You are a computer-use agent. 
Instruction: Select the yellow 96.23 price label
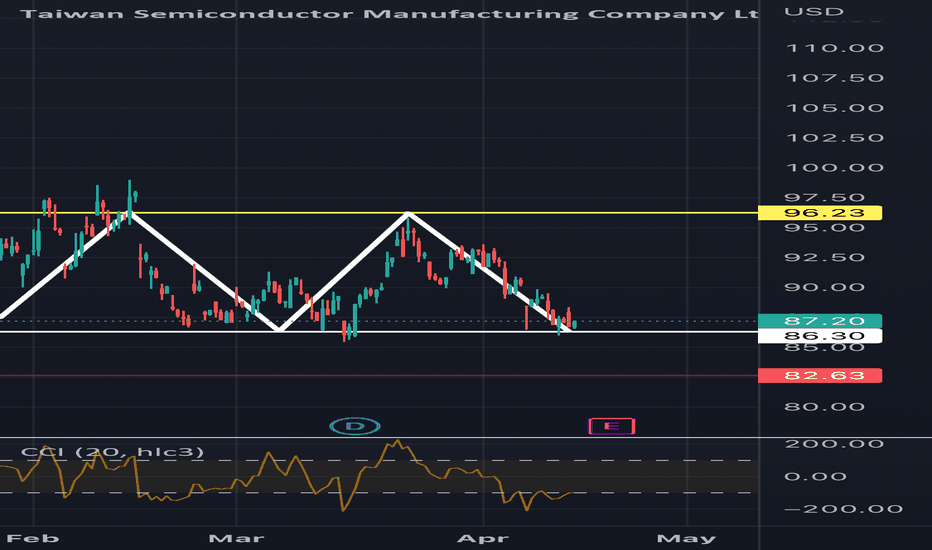tap(820, 213)
